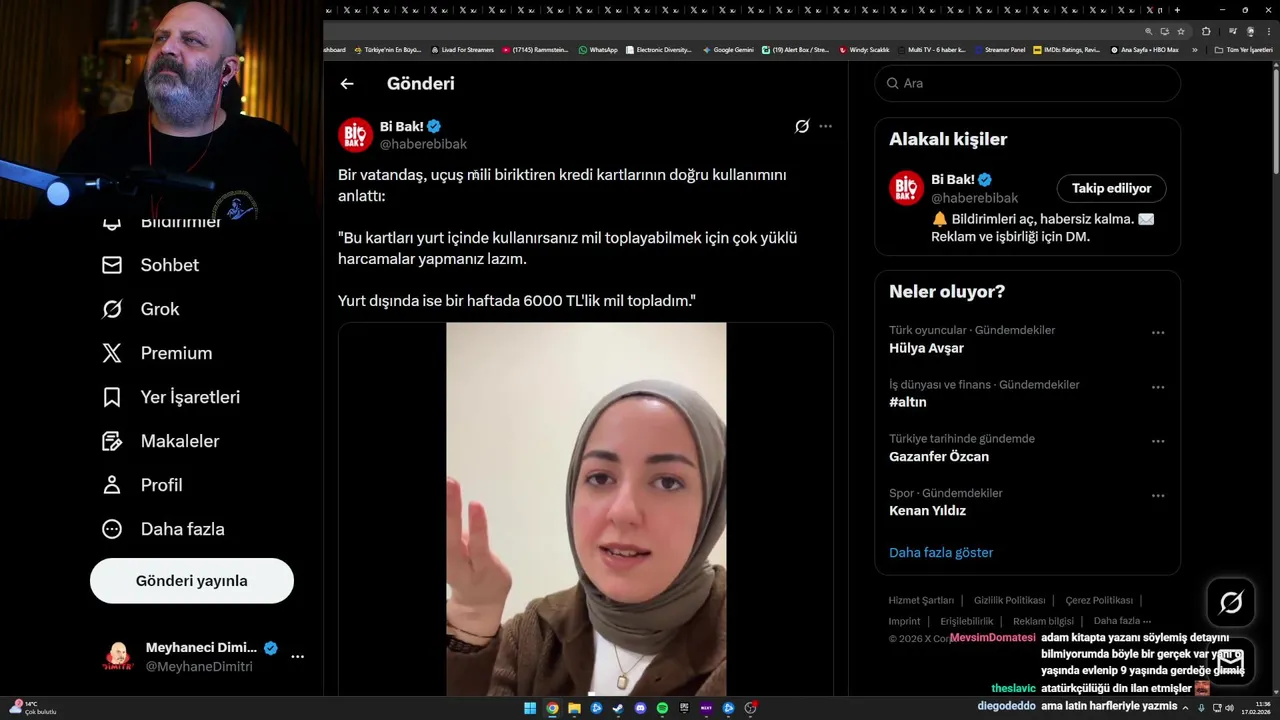The width and height of the screenshot is (1280, 720).
Task: Open Google Gemini bookmark
Action: tap(728, 49)
